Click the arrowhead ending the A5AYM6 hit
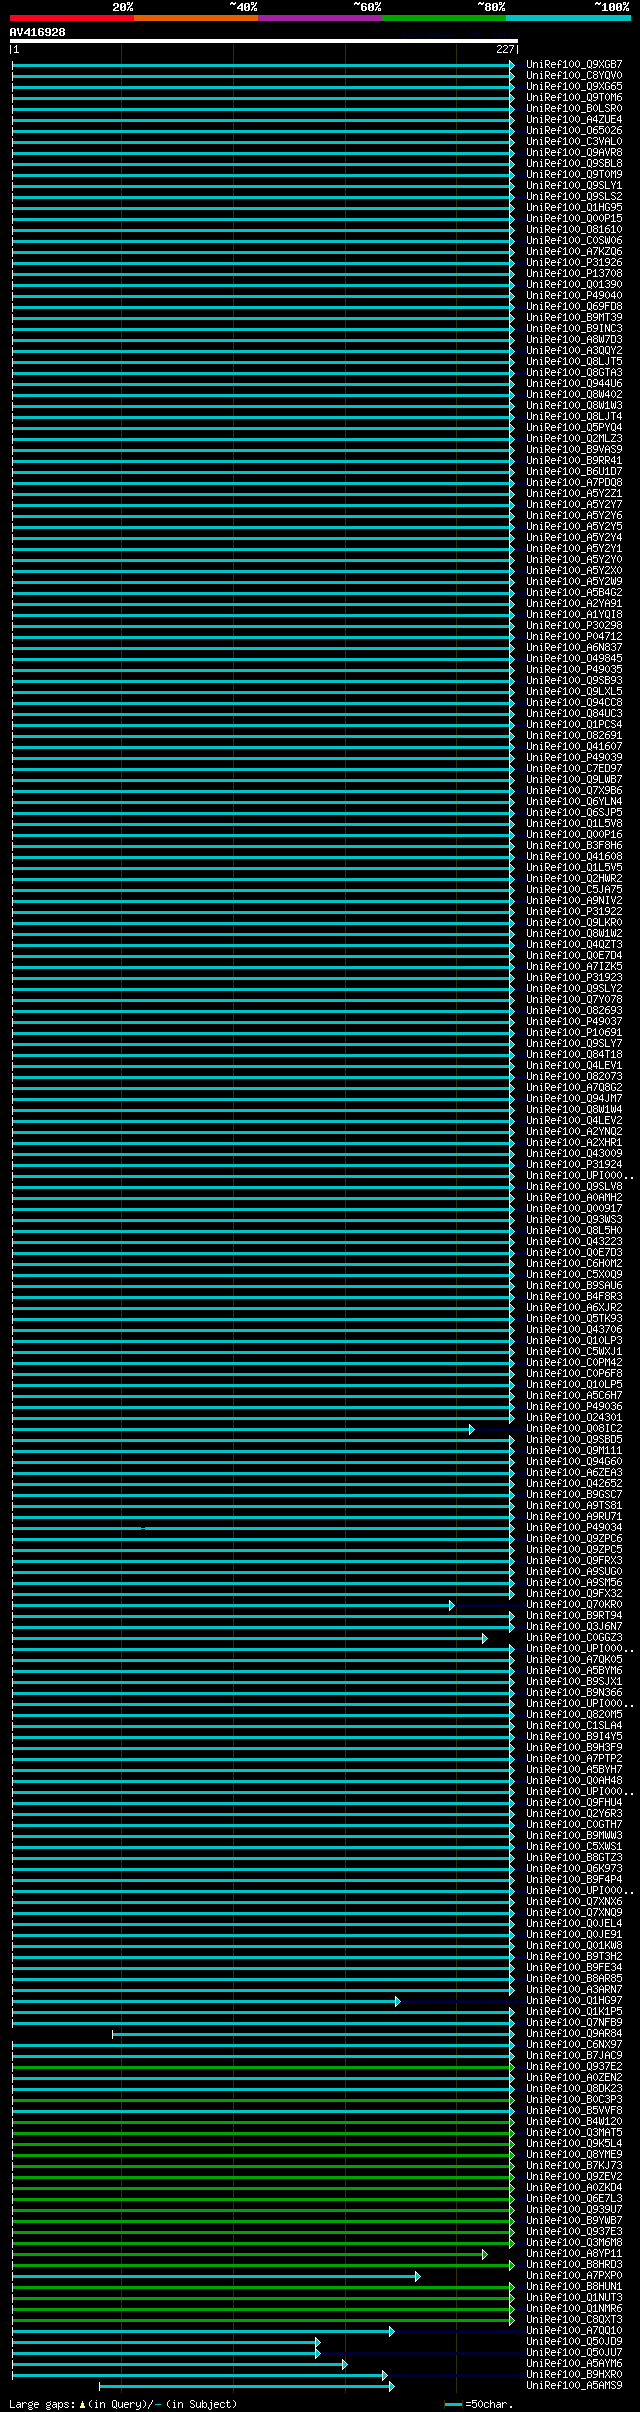The height and width of the screenshot is (2412, 640). pyautogui.click(x=345, y=2364)
